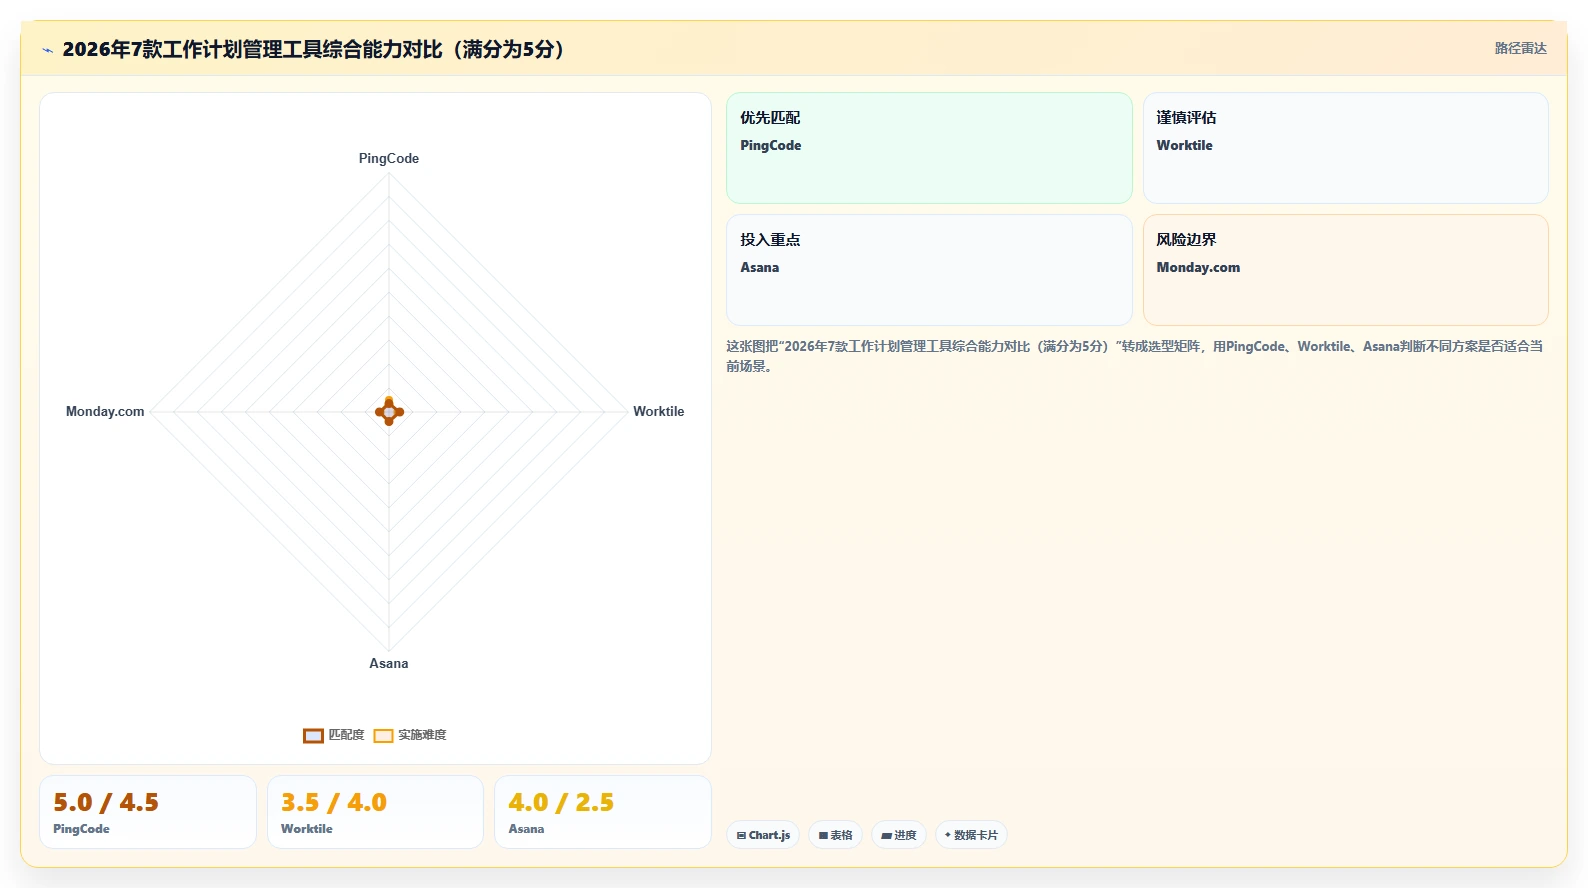Viewport: 1588px width, 888px height.
Task: Click the 3.5 / 4.0 Worktile score card
Action: point(375,812)
